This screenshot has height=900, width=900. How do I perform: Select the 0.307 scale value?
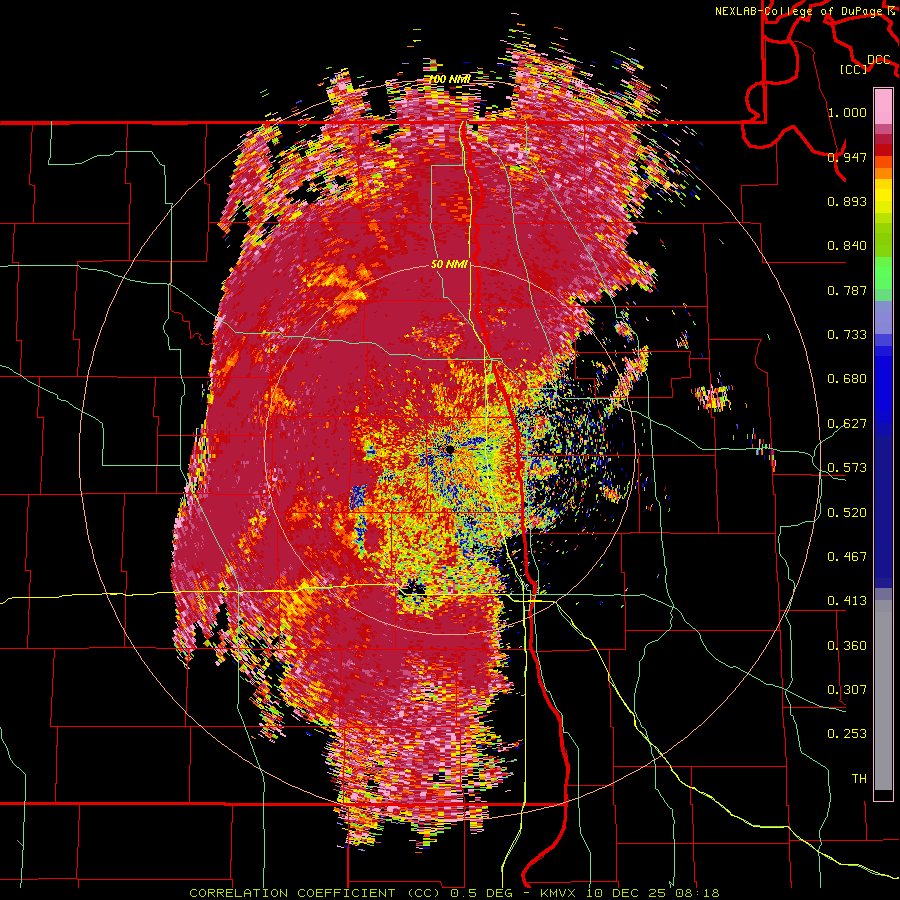pos(847,690)
